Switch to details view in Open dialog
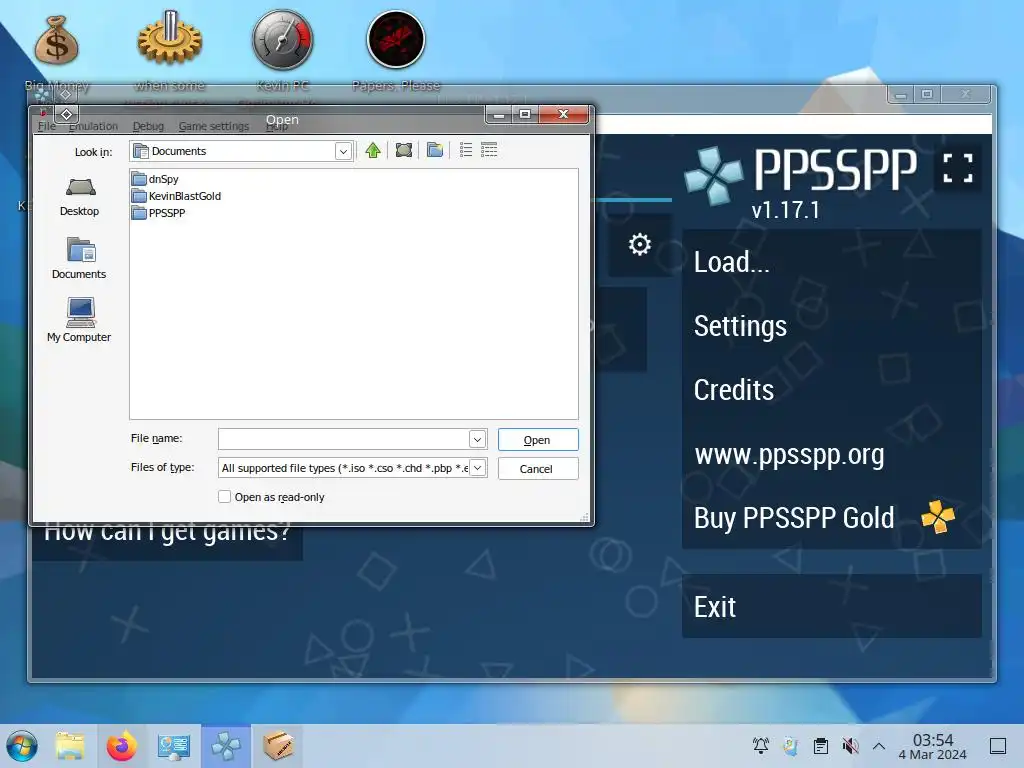The image size is (1024, 768). (x=489, y=150)
